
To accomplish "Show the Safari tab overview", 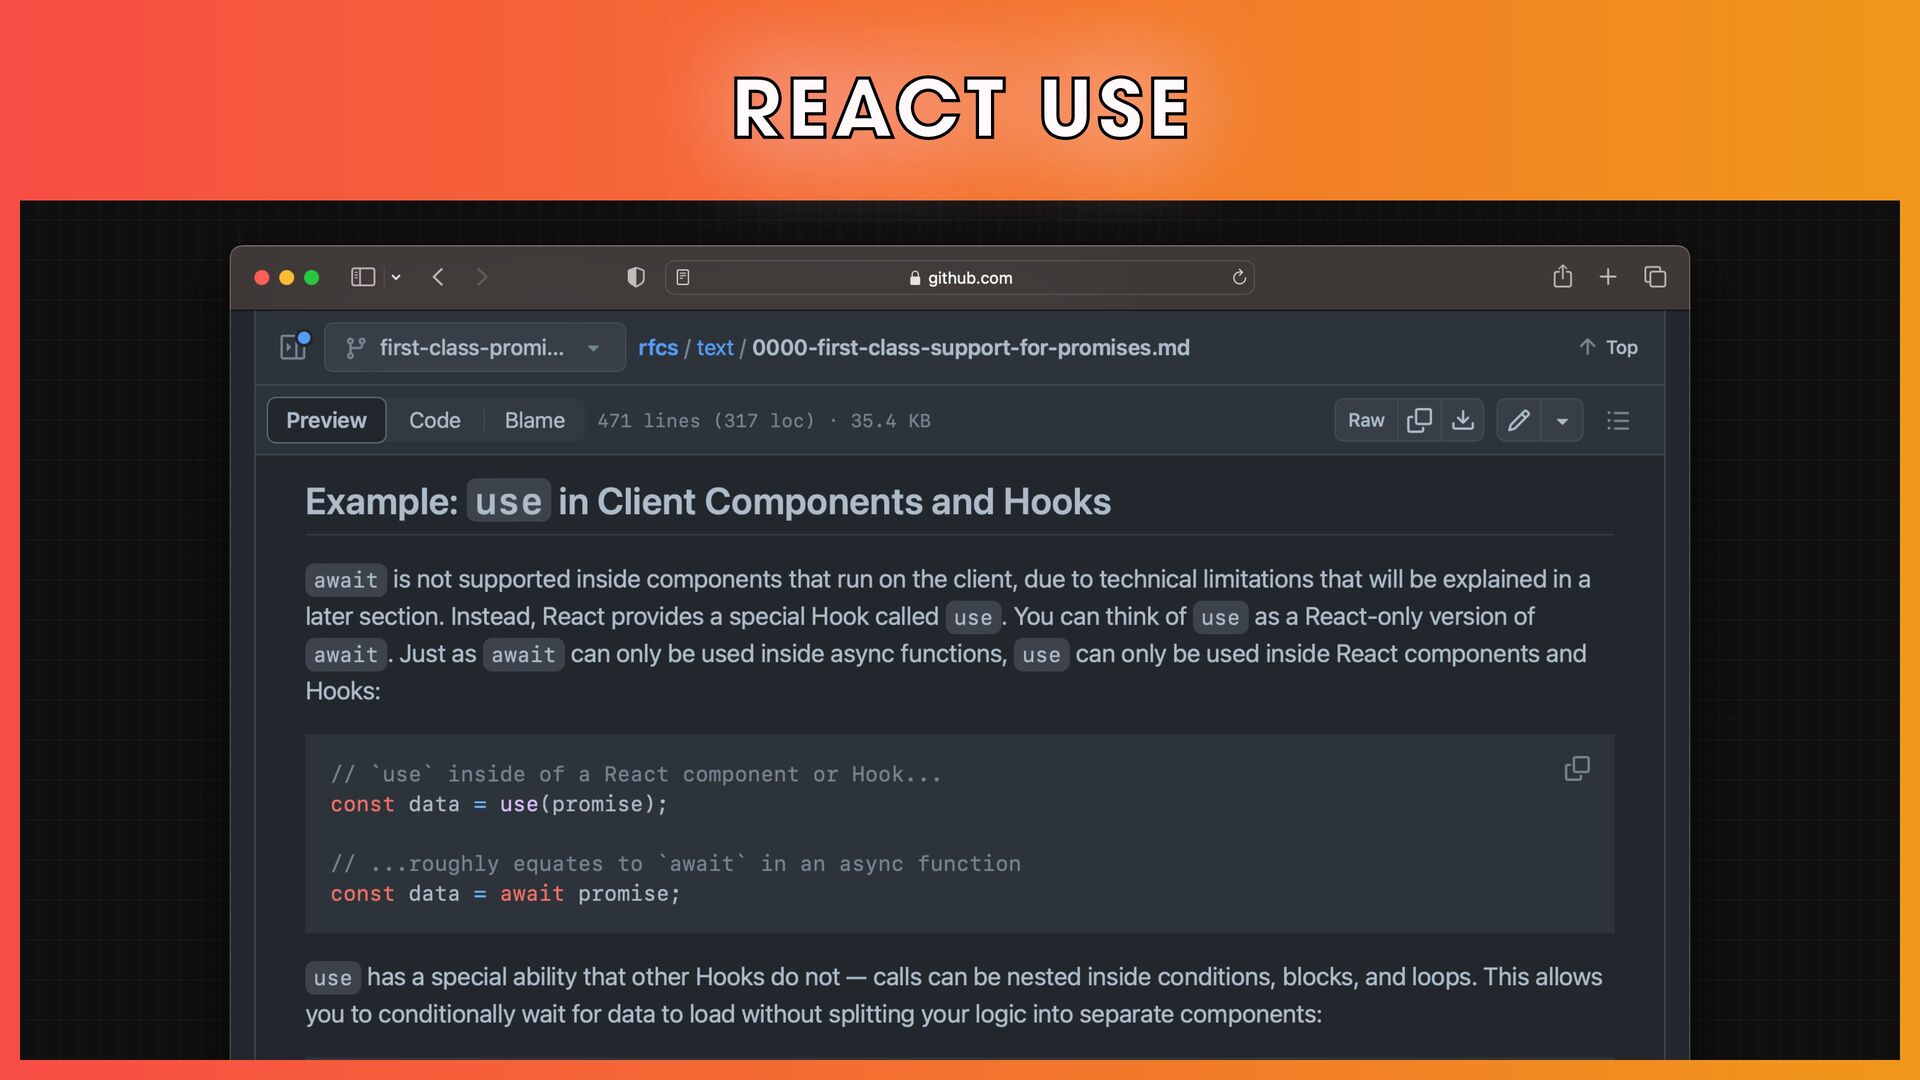I will click(1655, 277).
